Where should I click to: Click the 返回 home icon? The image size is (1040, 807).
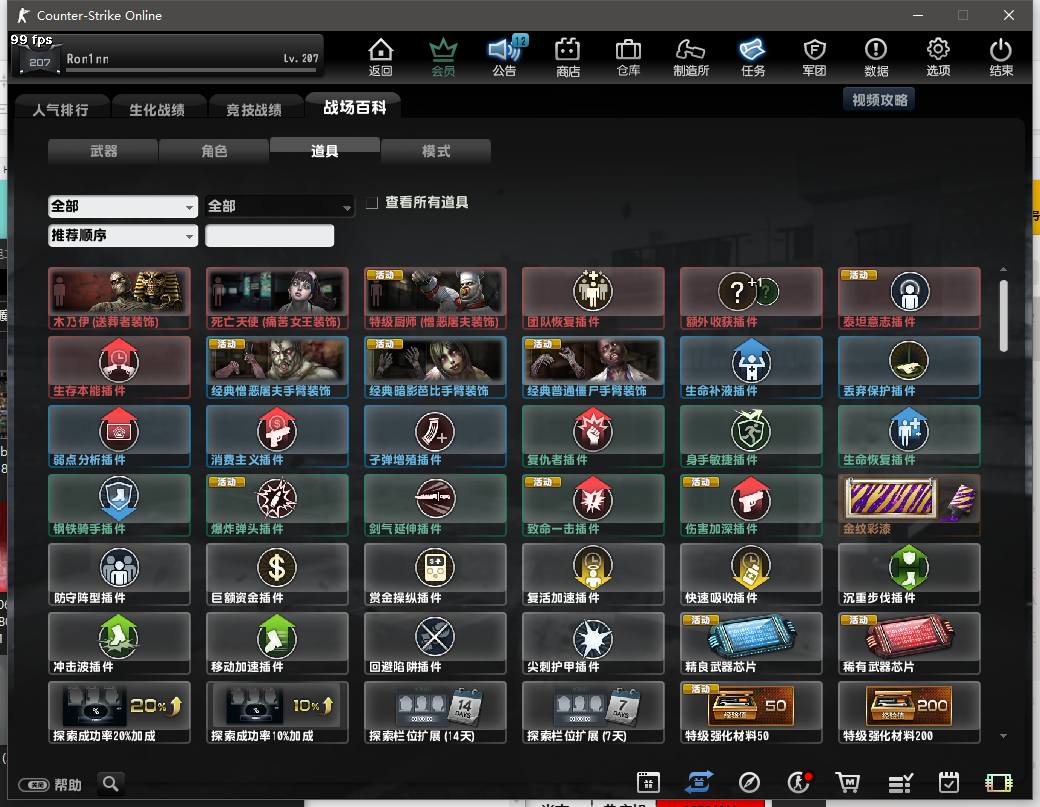[x=381, y=57]
